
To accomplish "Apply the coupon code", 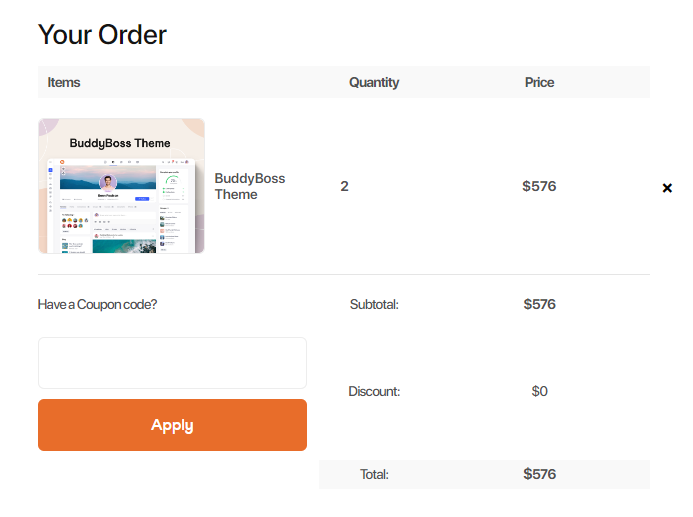I will coord(172,425).
